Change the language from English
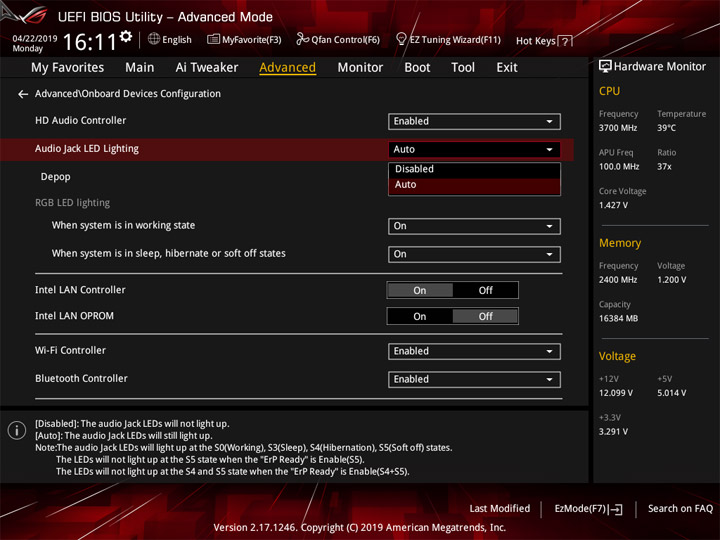720x540 pixels. pyautogui.click(x=170, y=39)
